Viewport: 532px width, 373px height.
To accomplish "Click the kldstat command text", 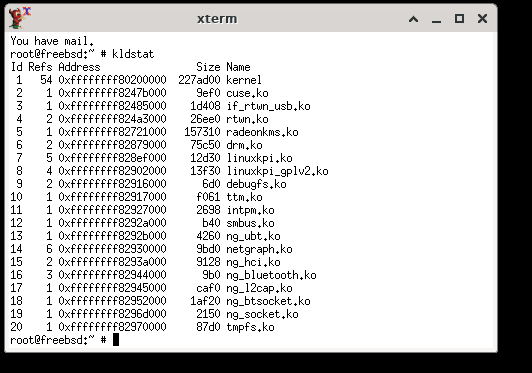I will coord(133,54).
